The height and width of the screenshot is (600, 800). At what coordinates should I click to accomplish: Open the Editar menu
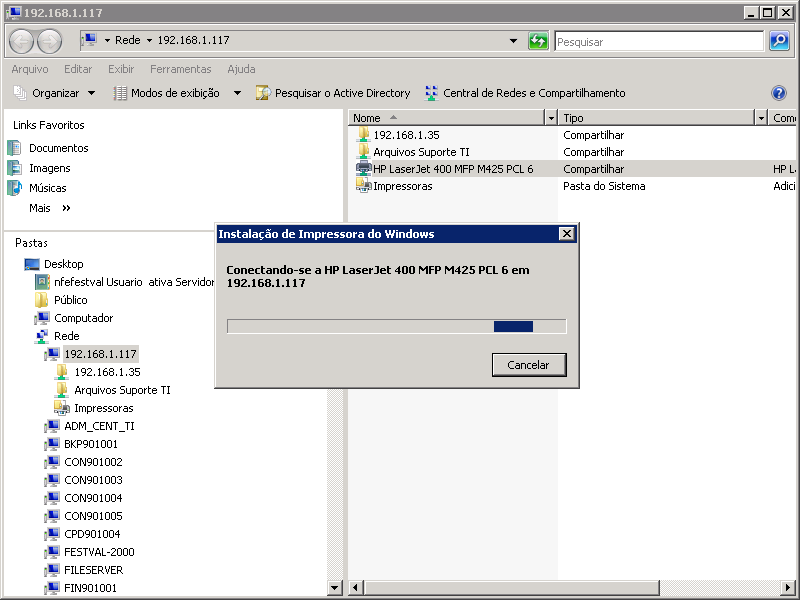click(78, 69)
